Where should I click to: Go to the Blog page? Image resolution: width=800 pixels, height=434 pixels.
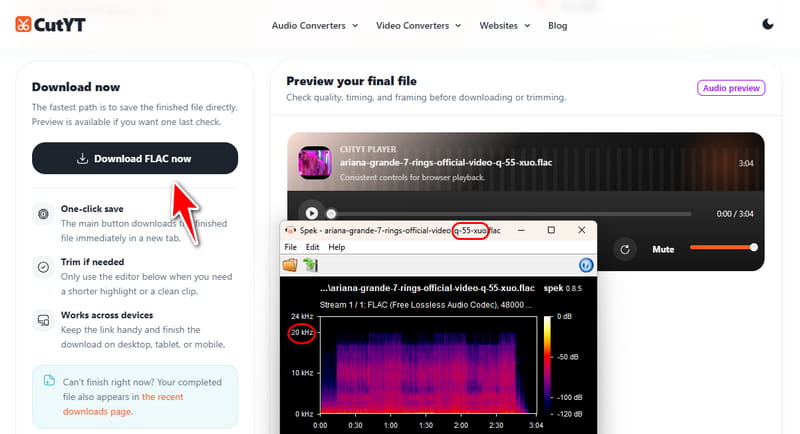[x=557, y=25]
